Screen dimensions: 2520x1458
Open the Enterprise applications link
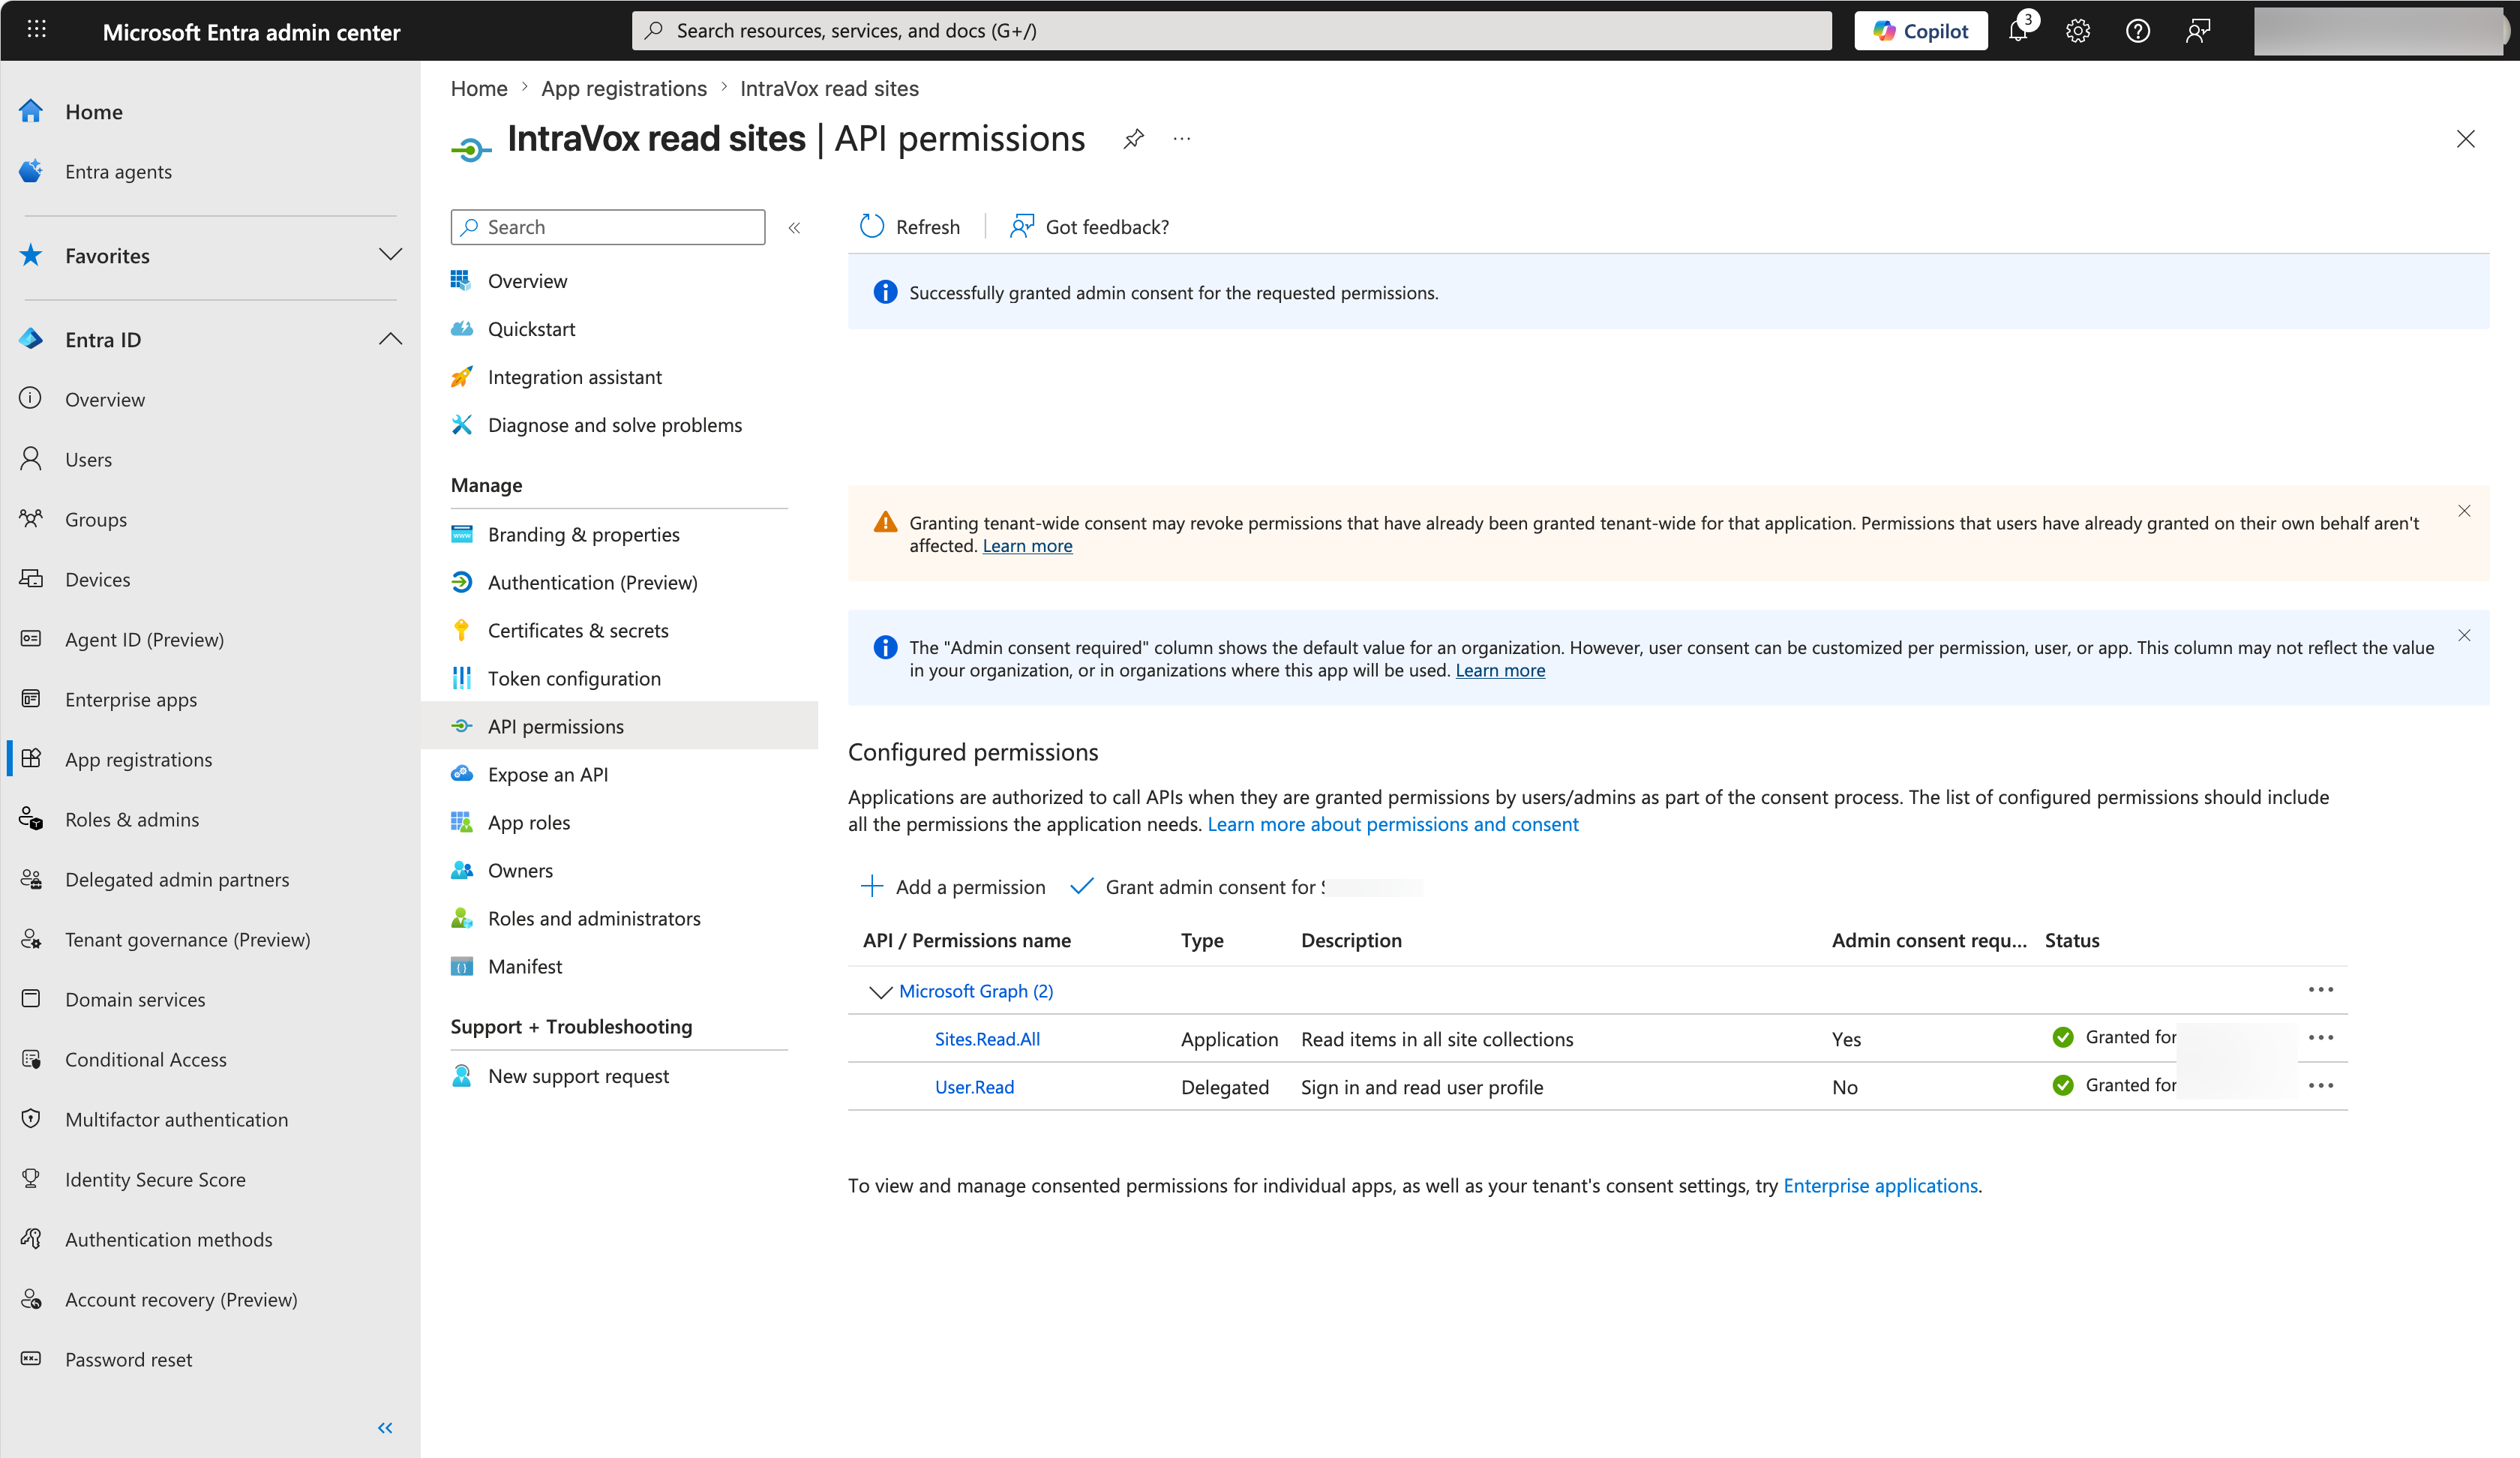tap(1880, 1186)
